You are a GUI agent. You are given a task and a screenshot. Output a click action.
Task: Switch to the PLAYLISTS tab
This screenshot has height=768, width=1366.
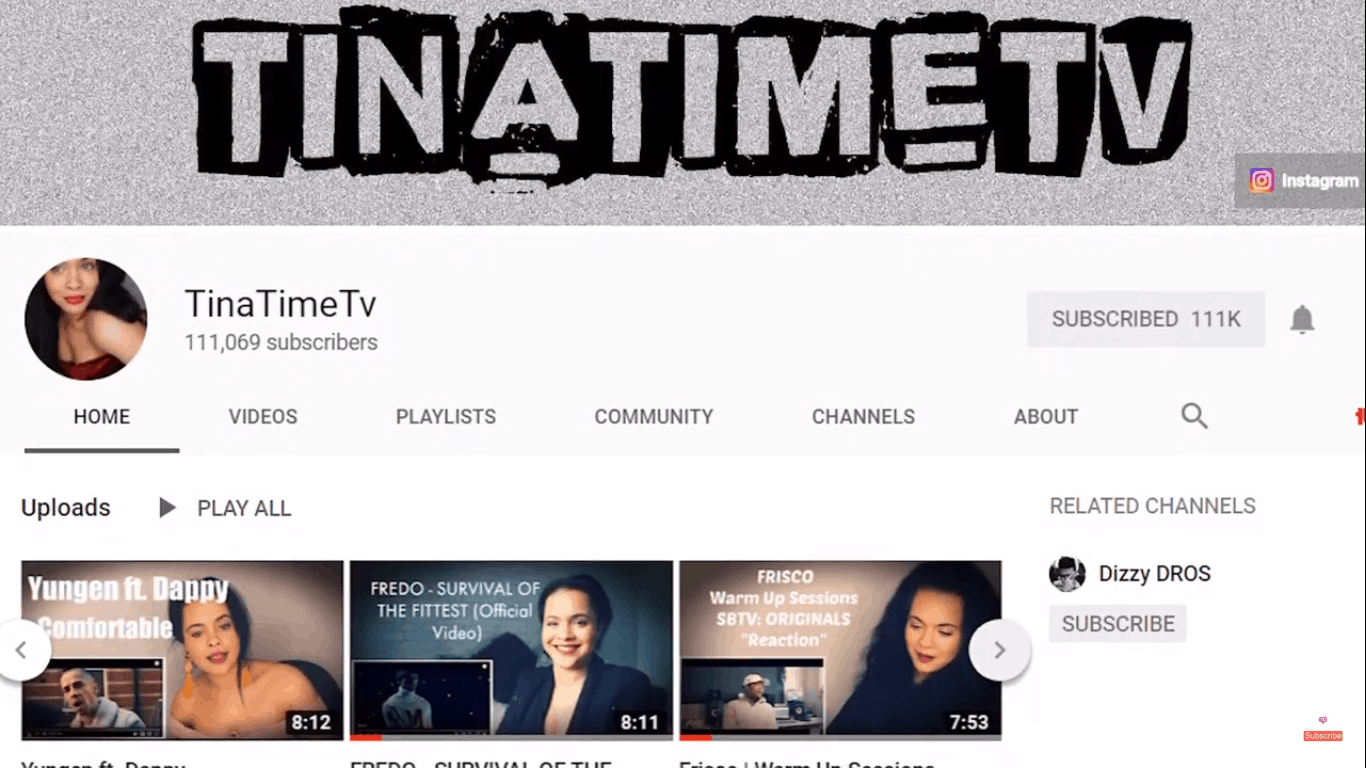[446, 417]
